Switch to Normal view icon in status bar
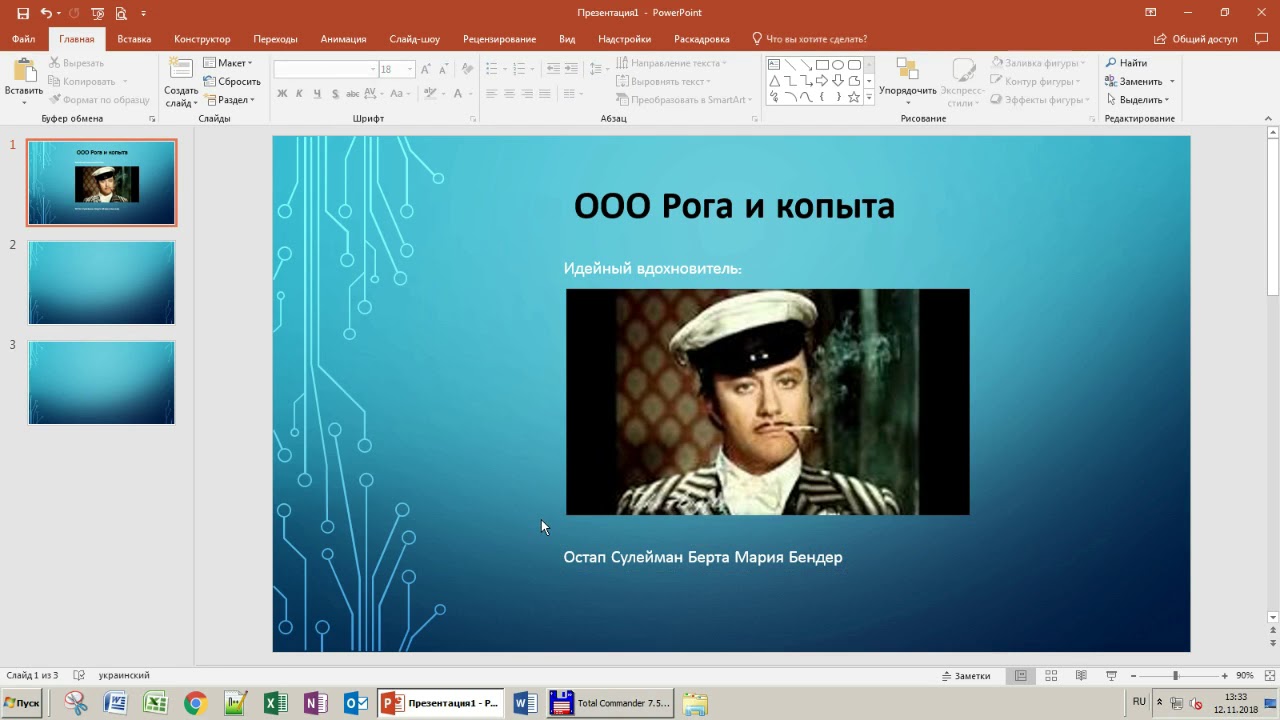The width and height of the screenshot is (1280, 720). [x=1021, y=676]
